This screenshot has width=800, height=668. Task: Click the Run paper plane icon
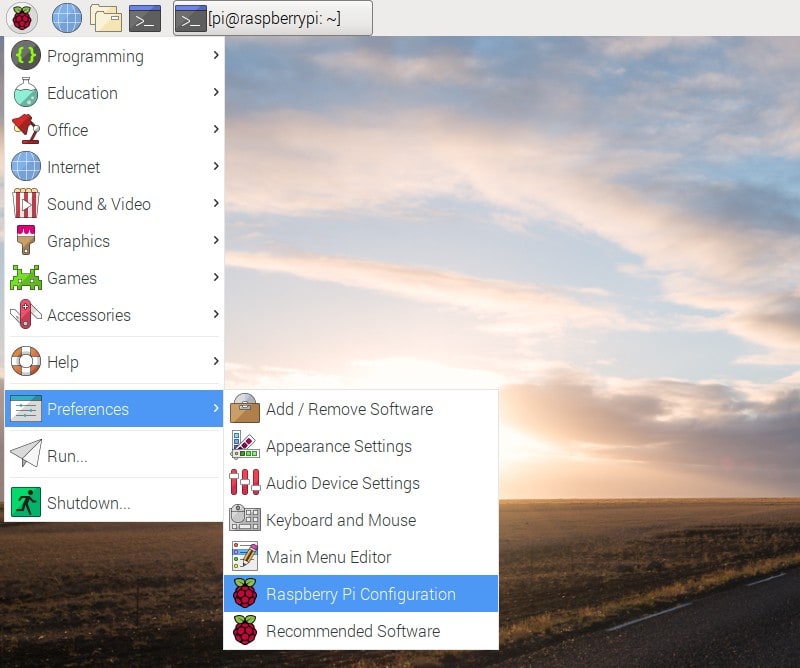[26, 454]
